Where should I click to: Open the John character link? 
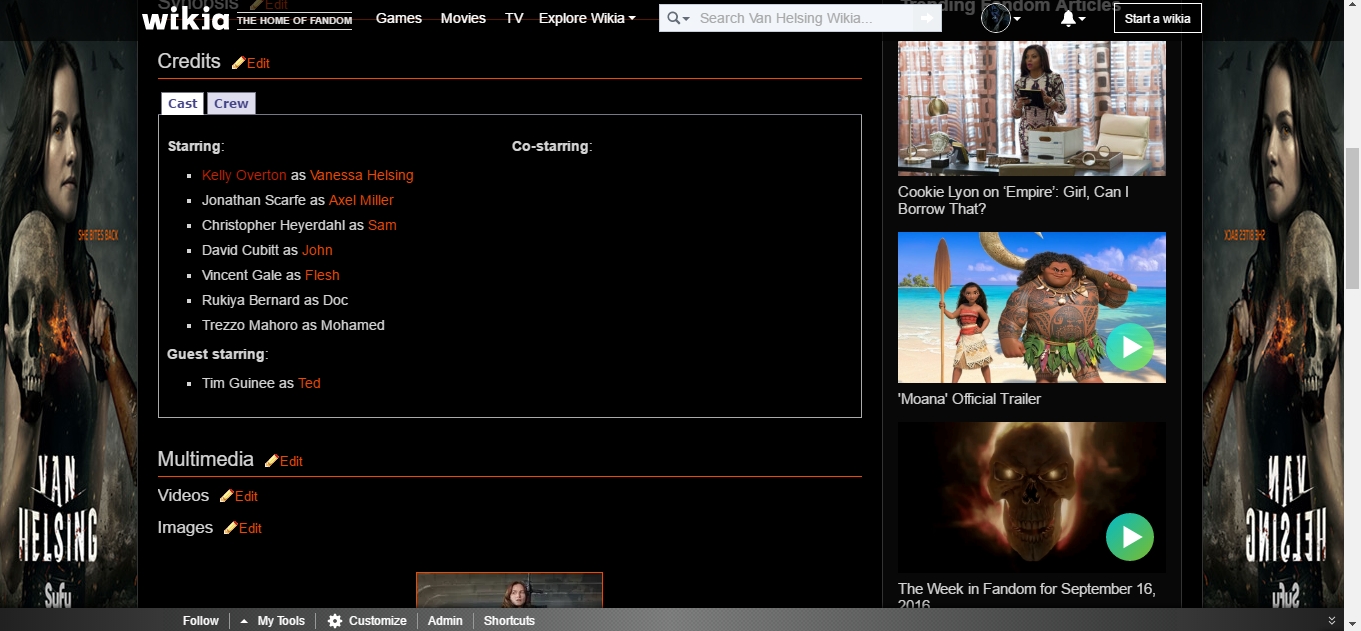(x=317, y=250)
